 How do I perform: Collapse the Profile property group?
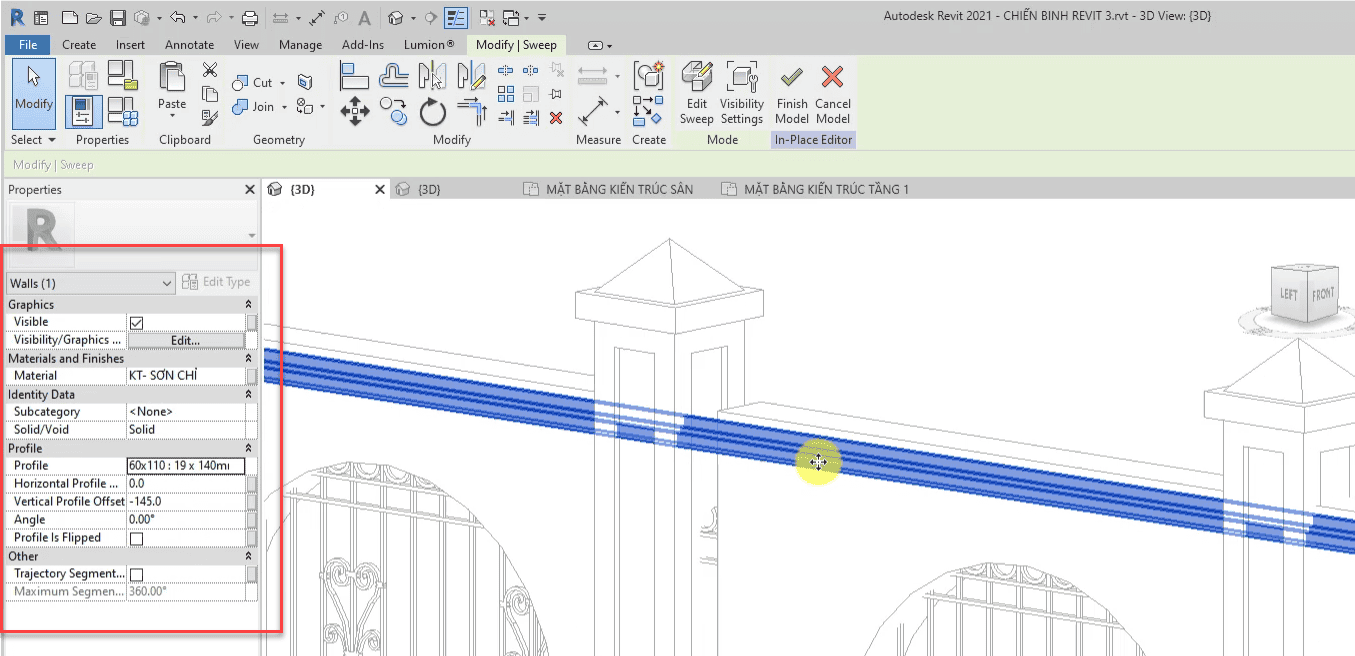248,448
